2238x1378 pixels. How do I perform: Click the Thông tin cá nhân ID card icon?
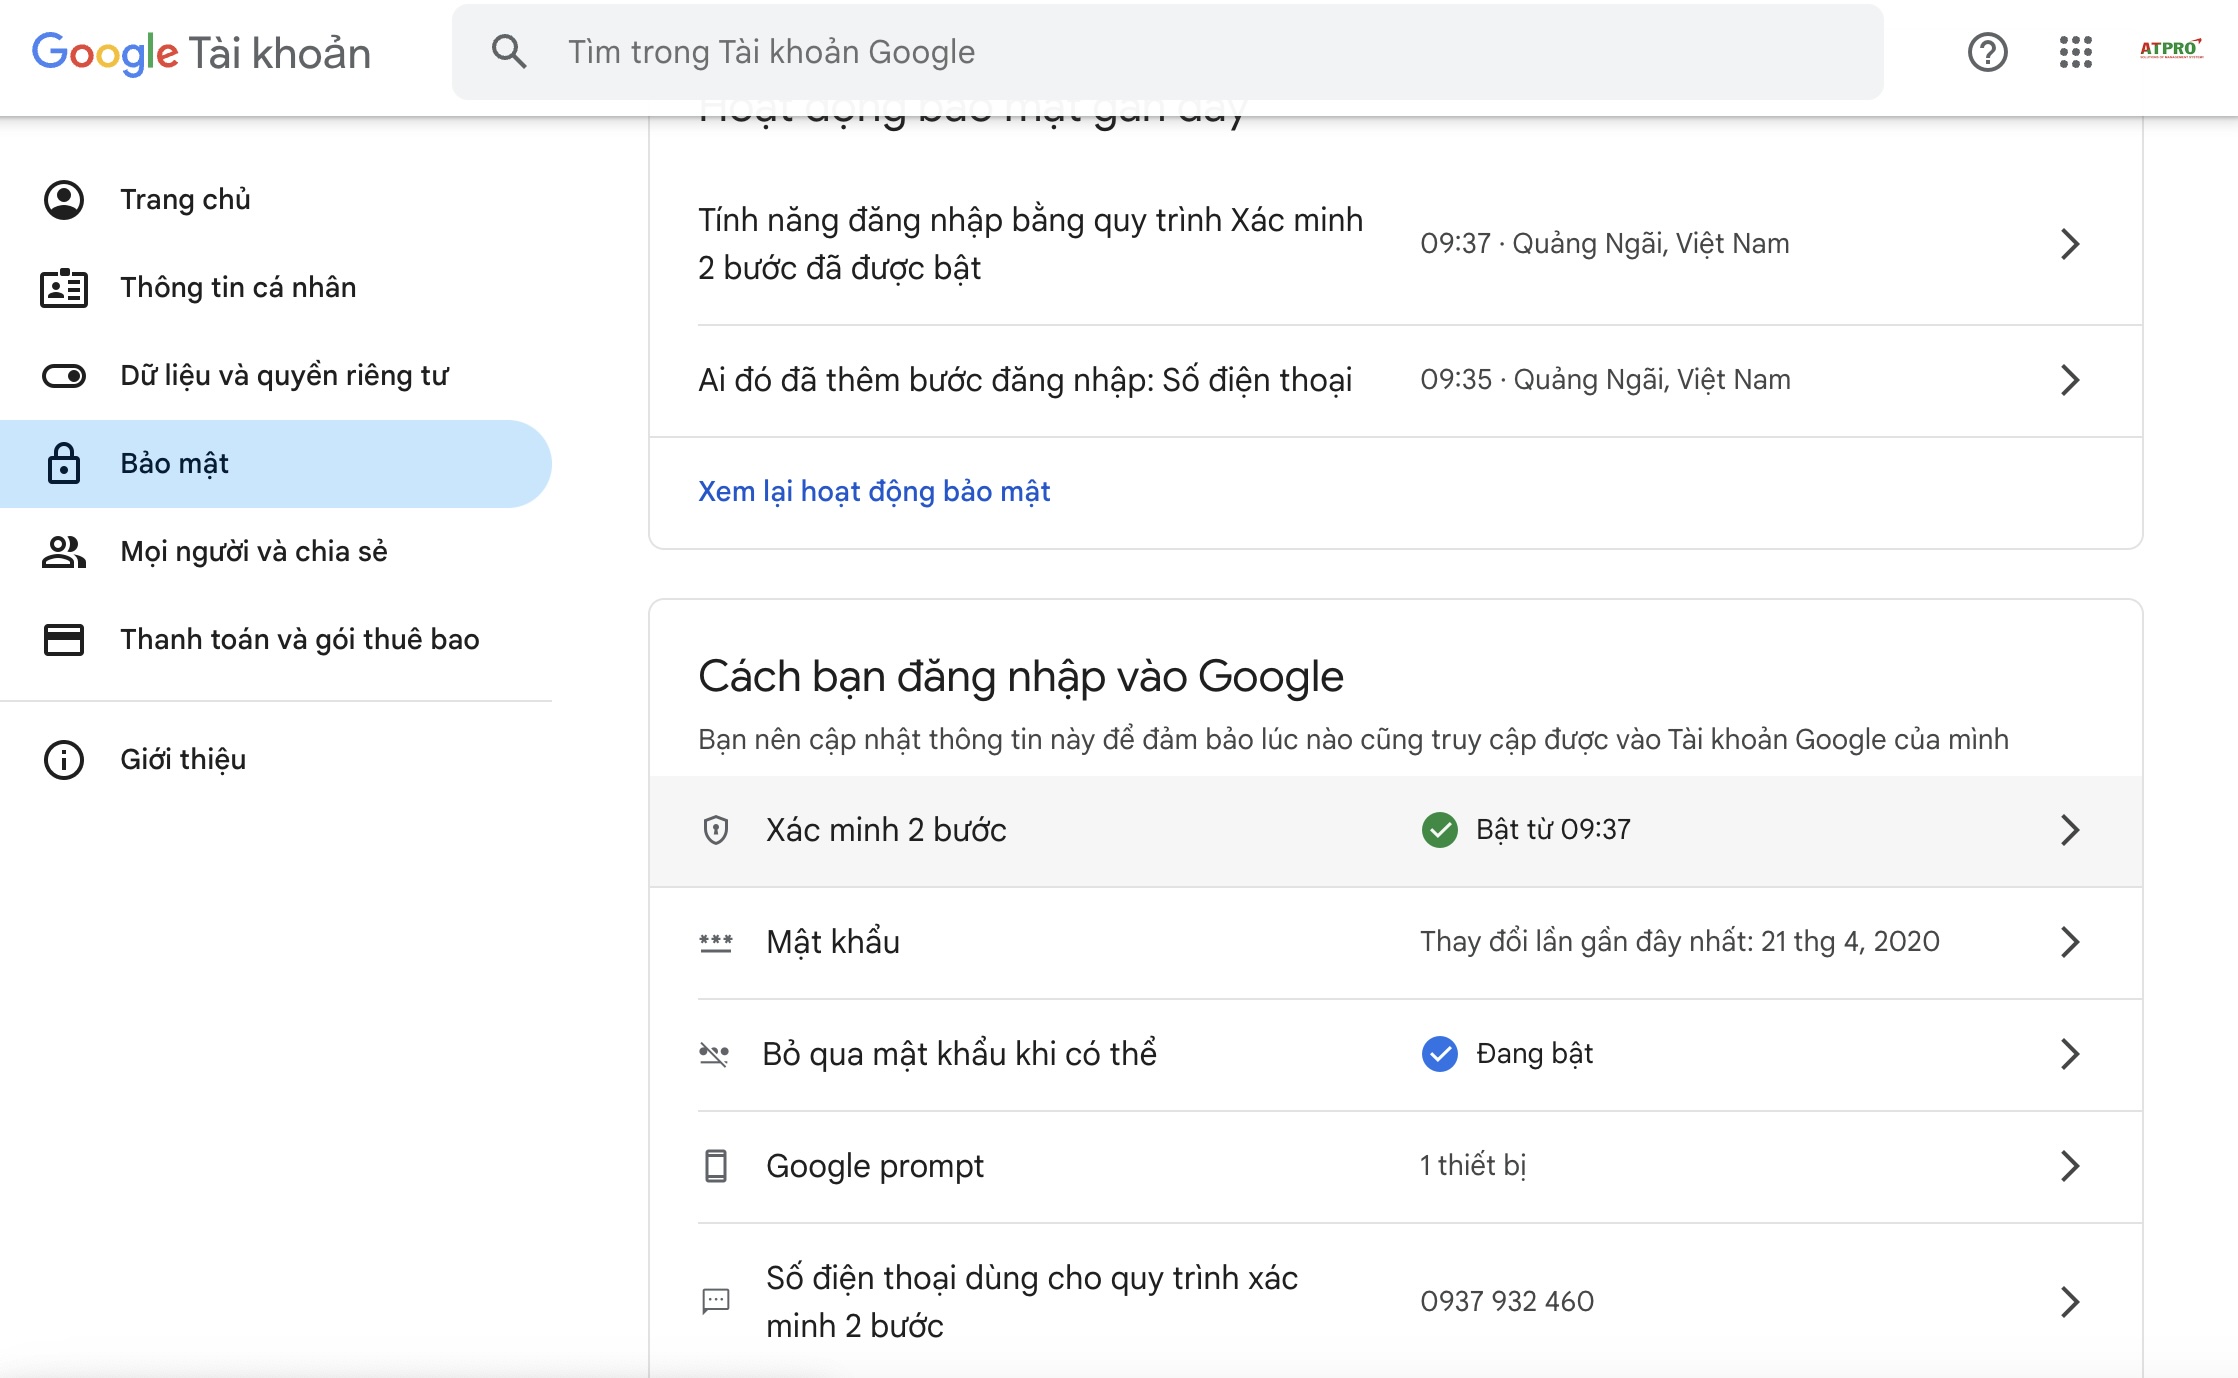click(64, 288)
